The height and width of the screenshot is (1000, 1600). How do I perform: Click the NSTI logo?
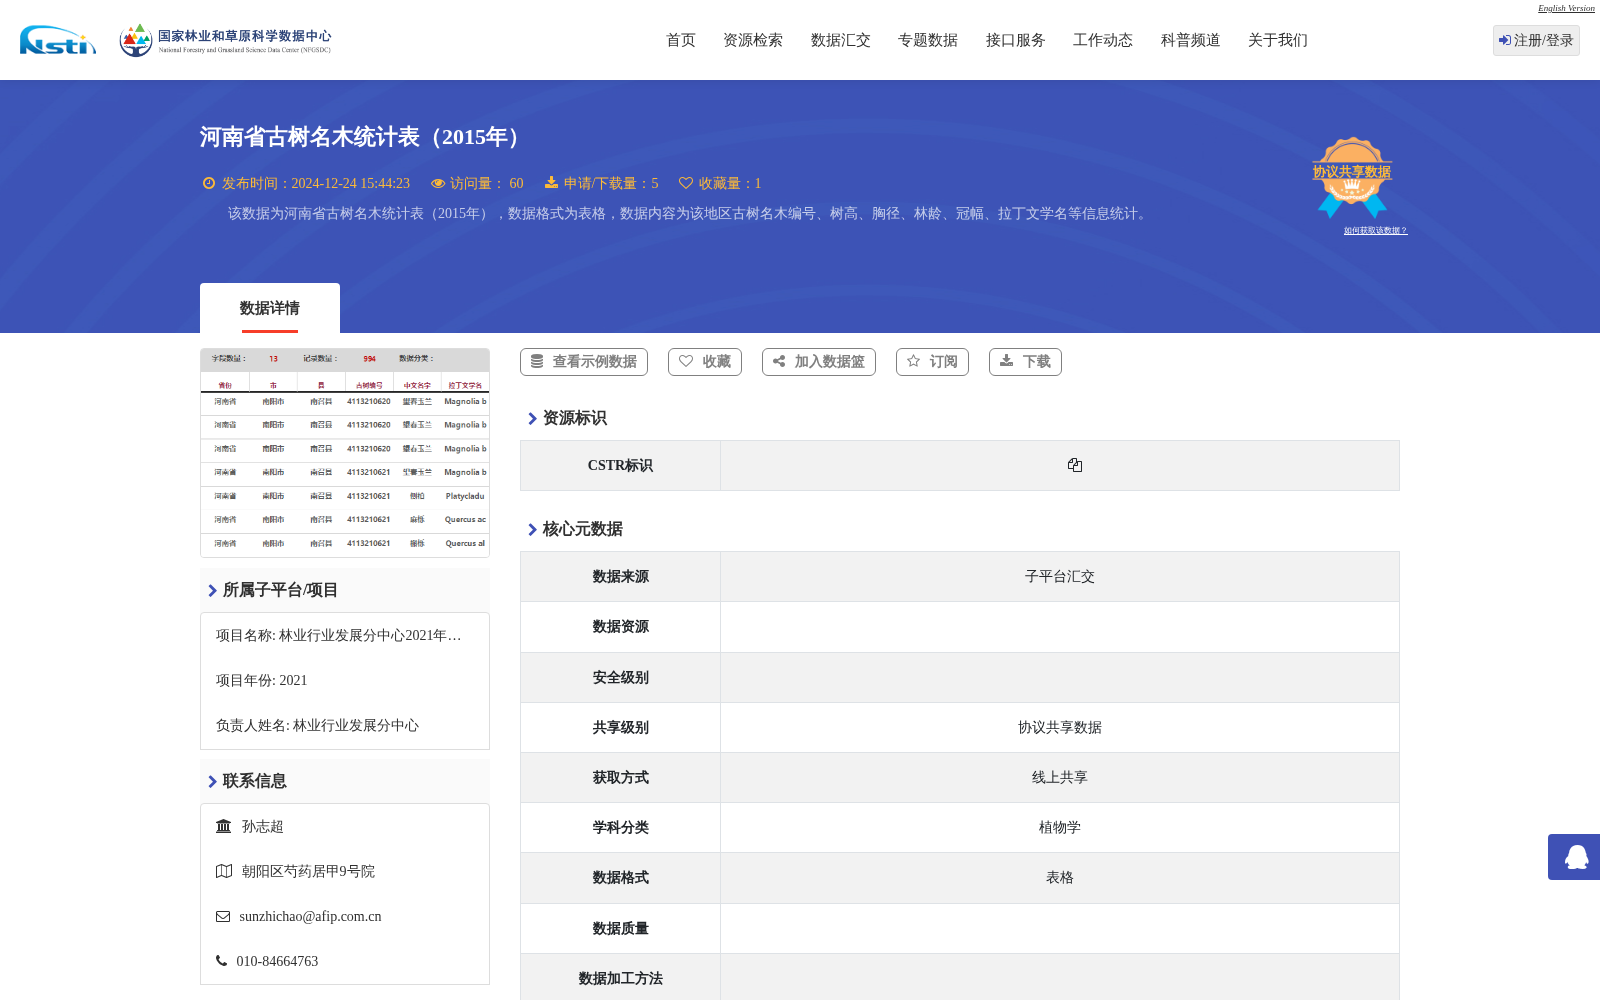pyautogui.click(x=58, y=40)
